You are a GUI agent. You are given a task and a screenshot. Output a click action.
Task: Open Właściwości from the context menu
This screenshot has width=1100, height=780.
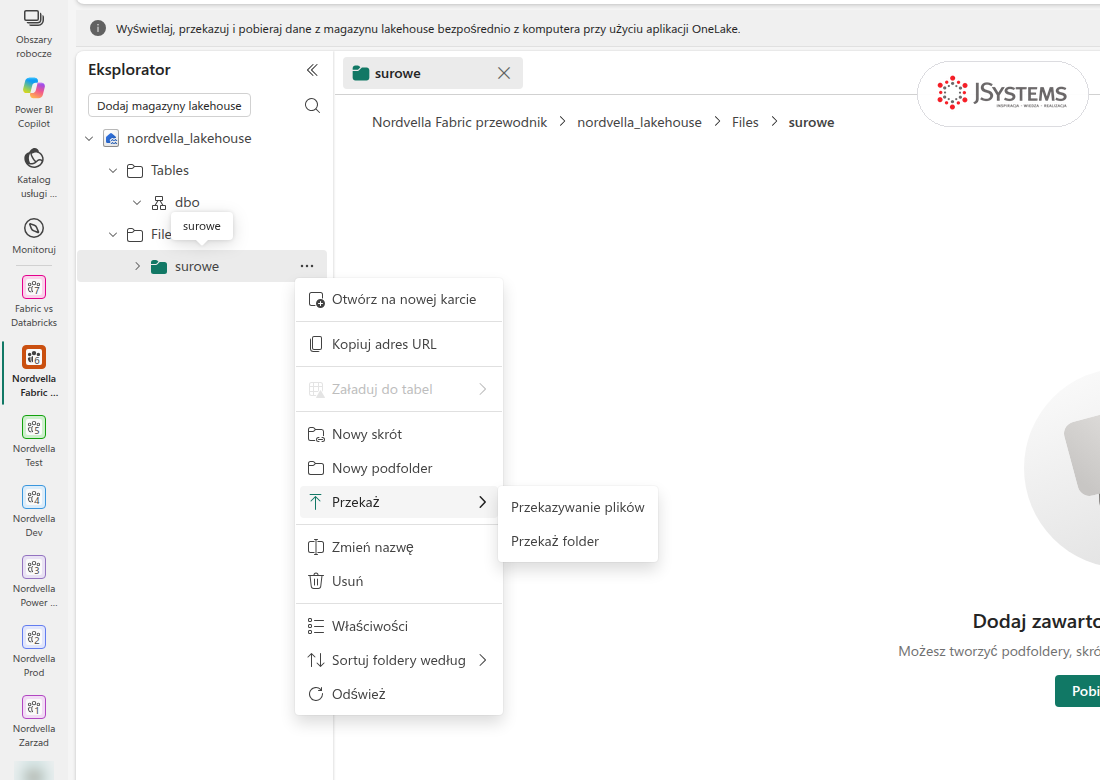click(398, 626)
